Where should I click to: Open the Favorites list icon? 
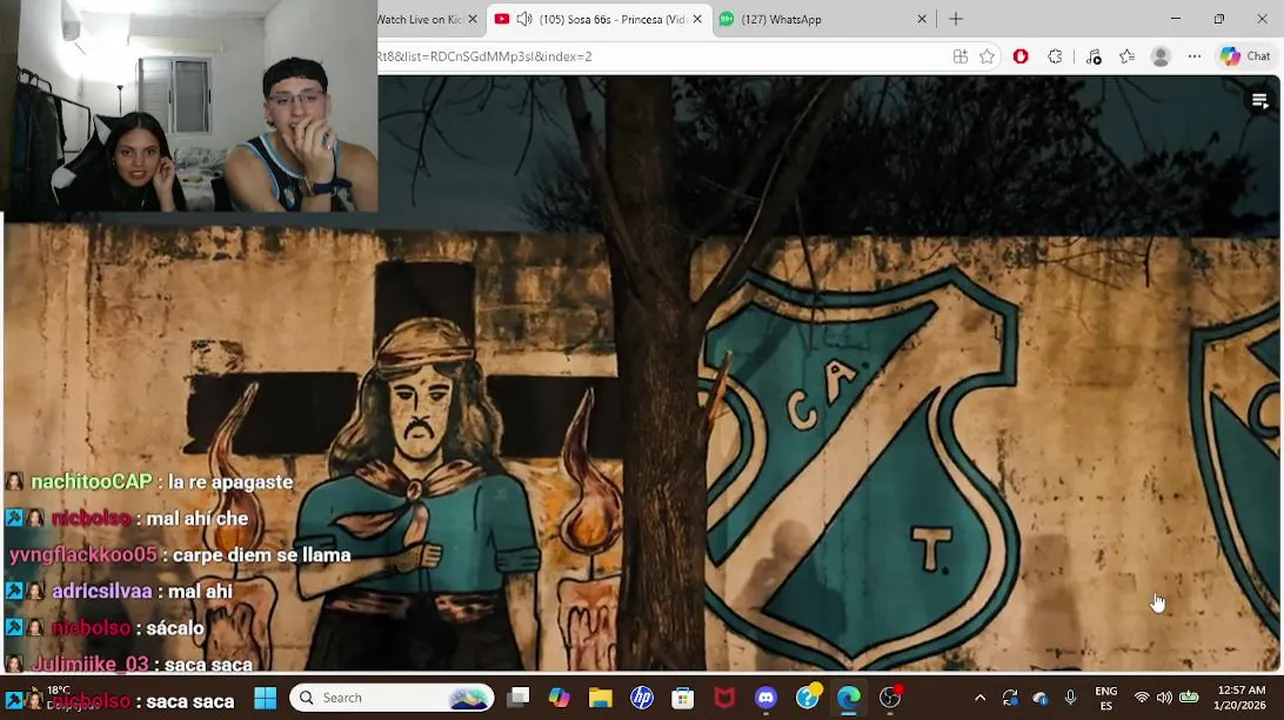[x=1127, y=57]
